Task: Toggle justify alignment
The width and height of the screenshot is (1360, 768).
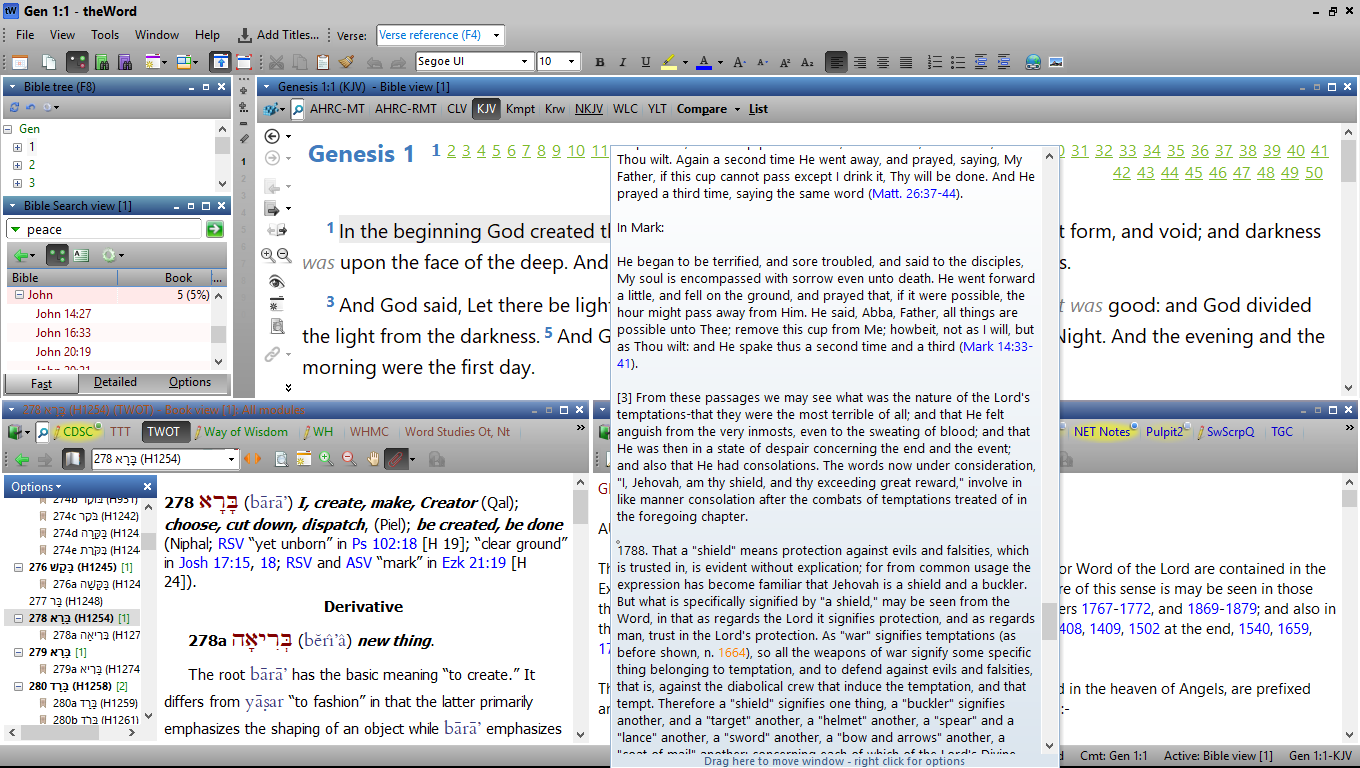Action: pos(906,62)
